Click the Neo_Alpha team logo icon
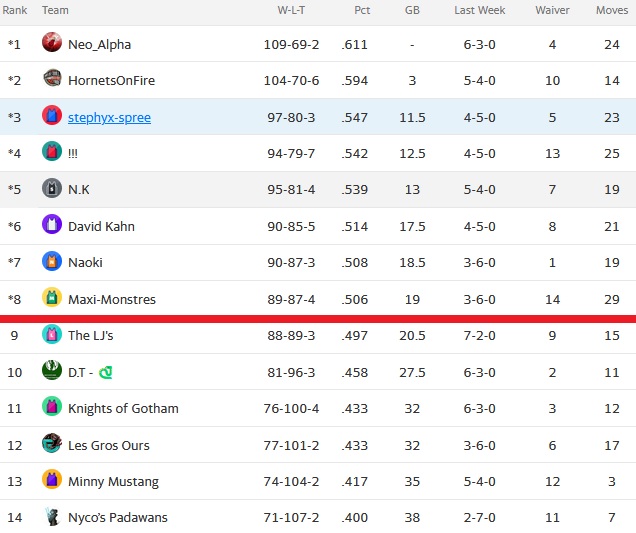Viewport: 636px width, 533px height. pyautogui.click(x=52, y=42)
